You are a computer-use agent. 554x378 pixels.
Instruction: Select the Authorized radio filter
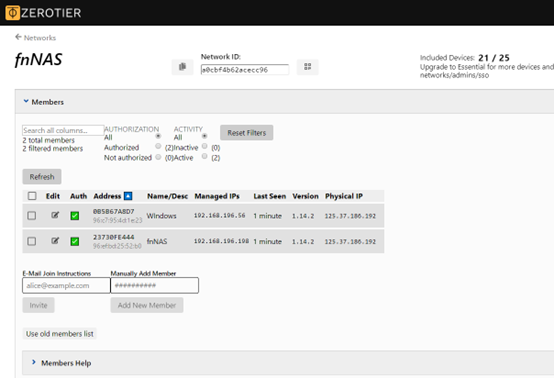click(x=158, y=146)
